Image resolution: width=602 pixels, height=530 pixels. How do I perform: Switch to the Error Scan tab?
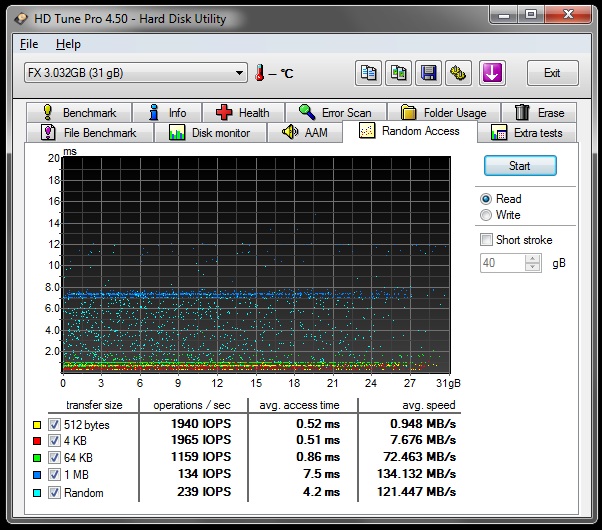334,113
